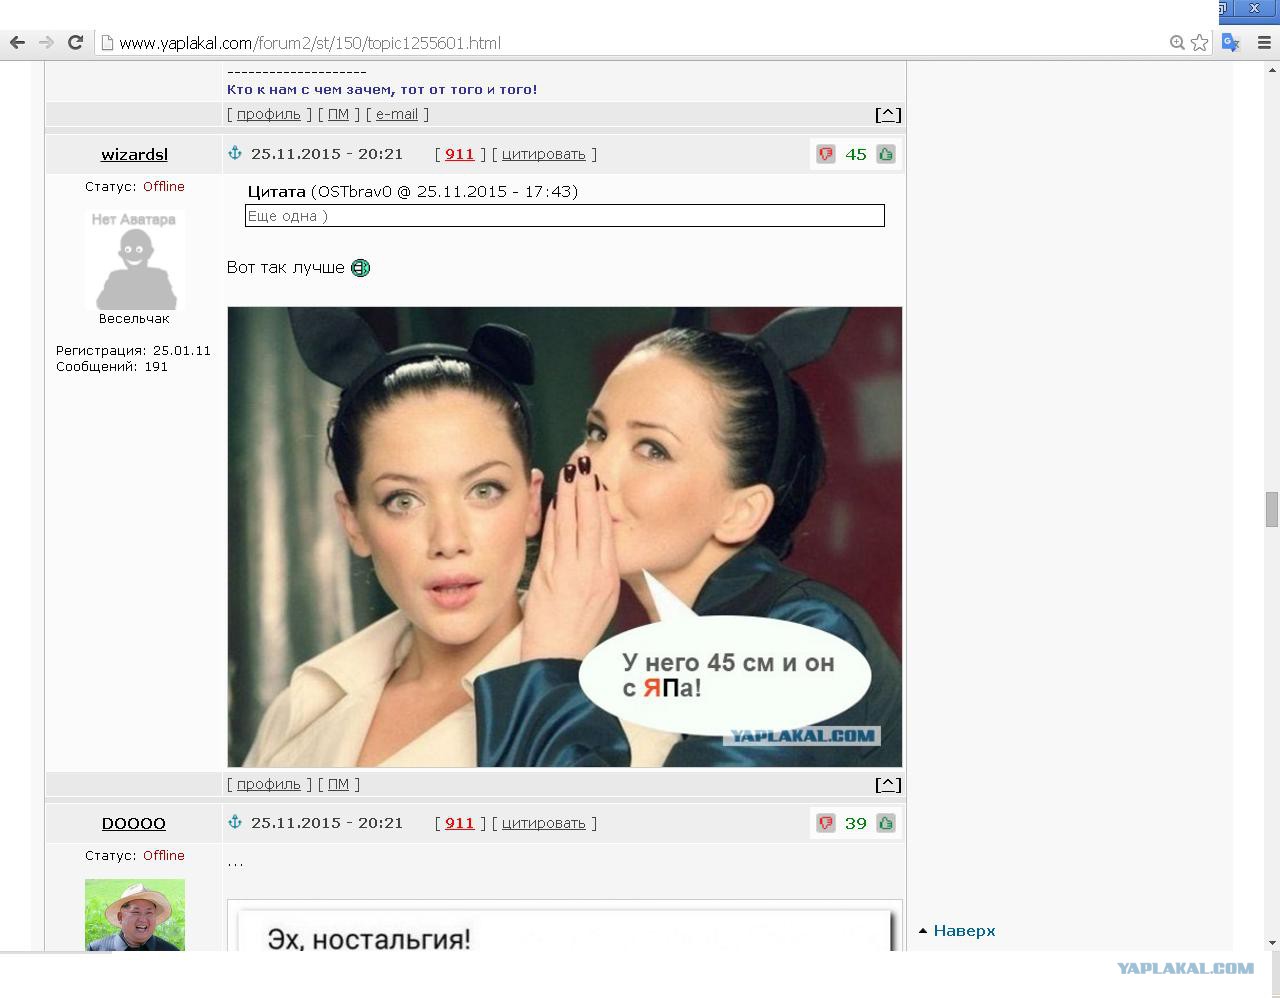Click the zoom magnifier icon in address bar

(1177, 42)
